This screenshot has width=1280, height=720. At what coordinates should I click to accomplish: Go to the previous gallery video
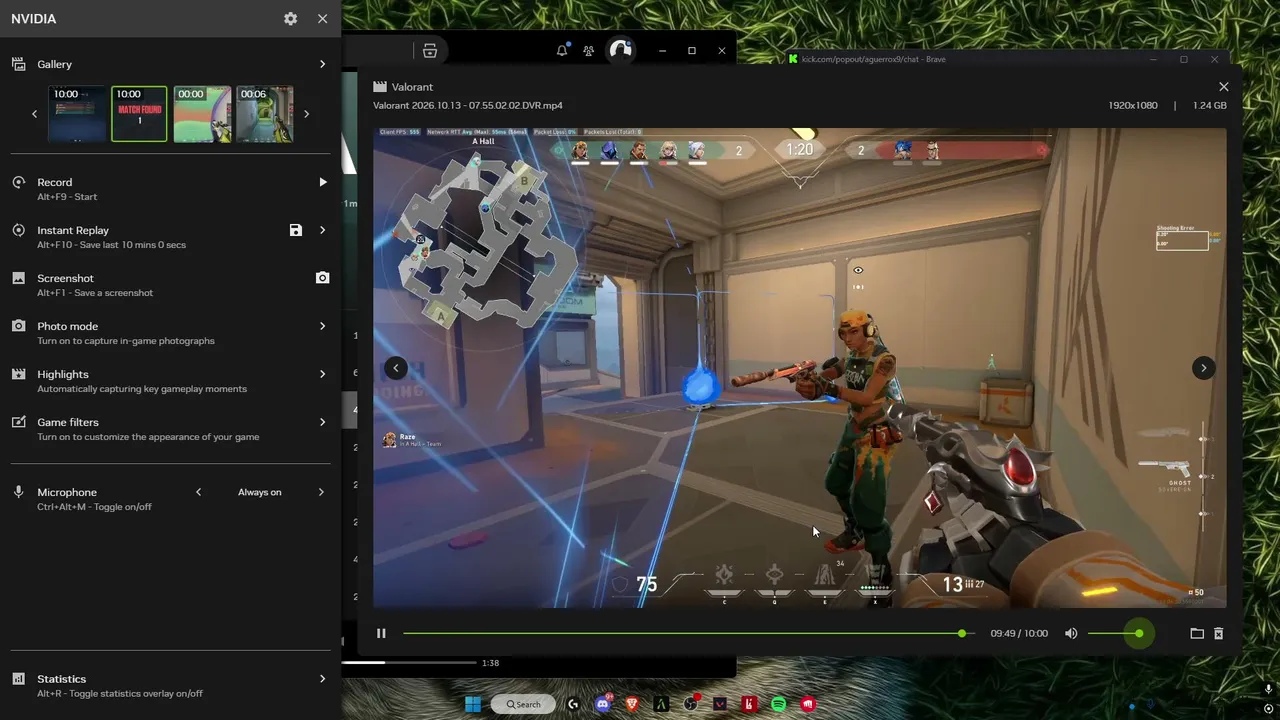point(396,368)
